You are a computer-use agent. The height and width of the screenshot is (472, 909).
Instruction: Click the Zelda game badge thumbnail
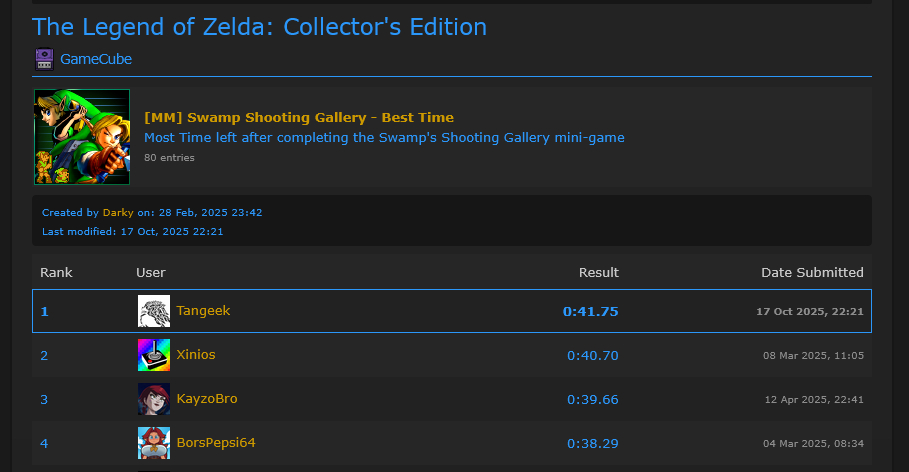(82, 137)
